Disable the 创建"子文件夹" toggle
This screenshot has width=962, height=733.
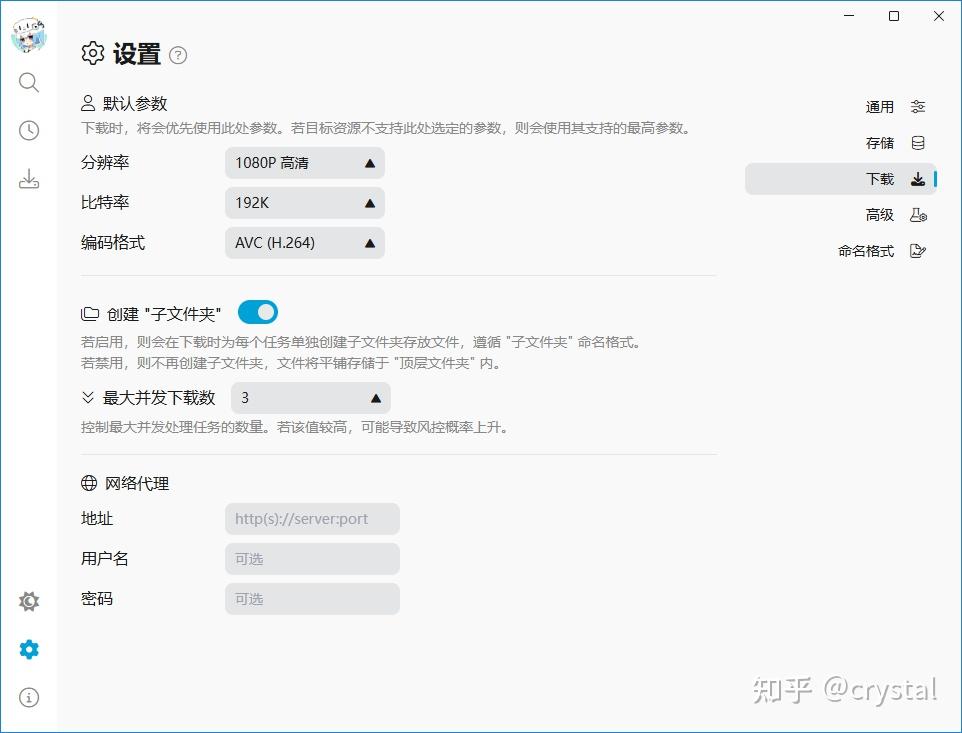[257, 311]
